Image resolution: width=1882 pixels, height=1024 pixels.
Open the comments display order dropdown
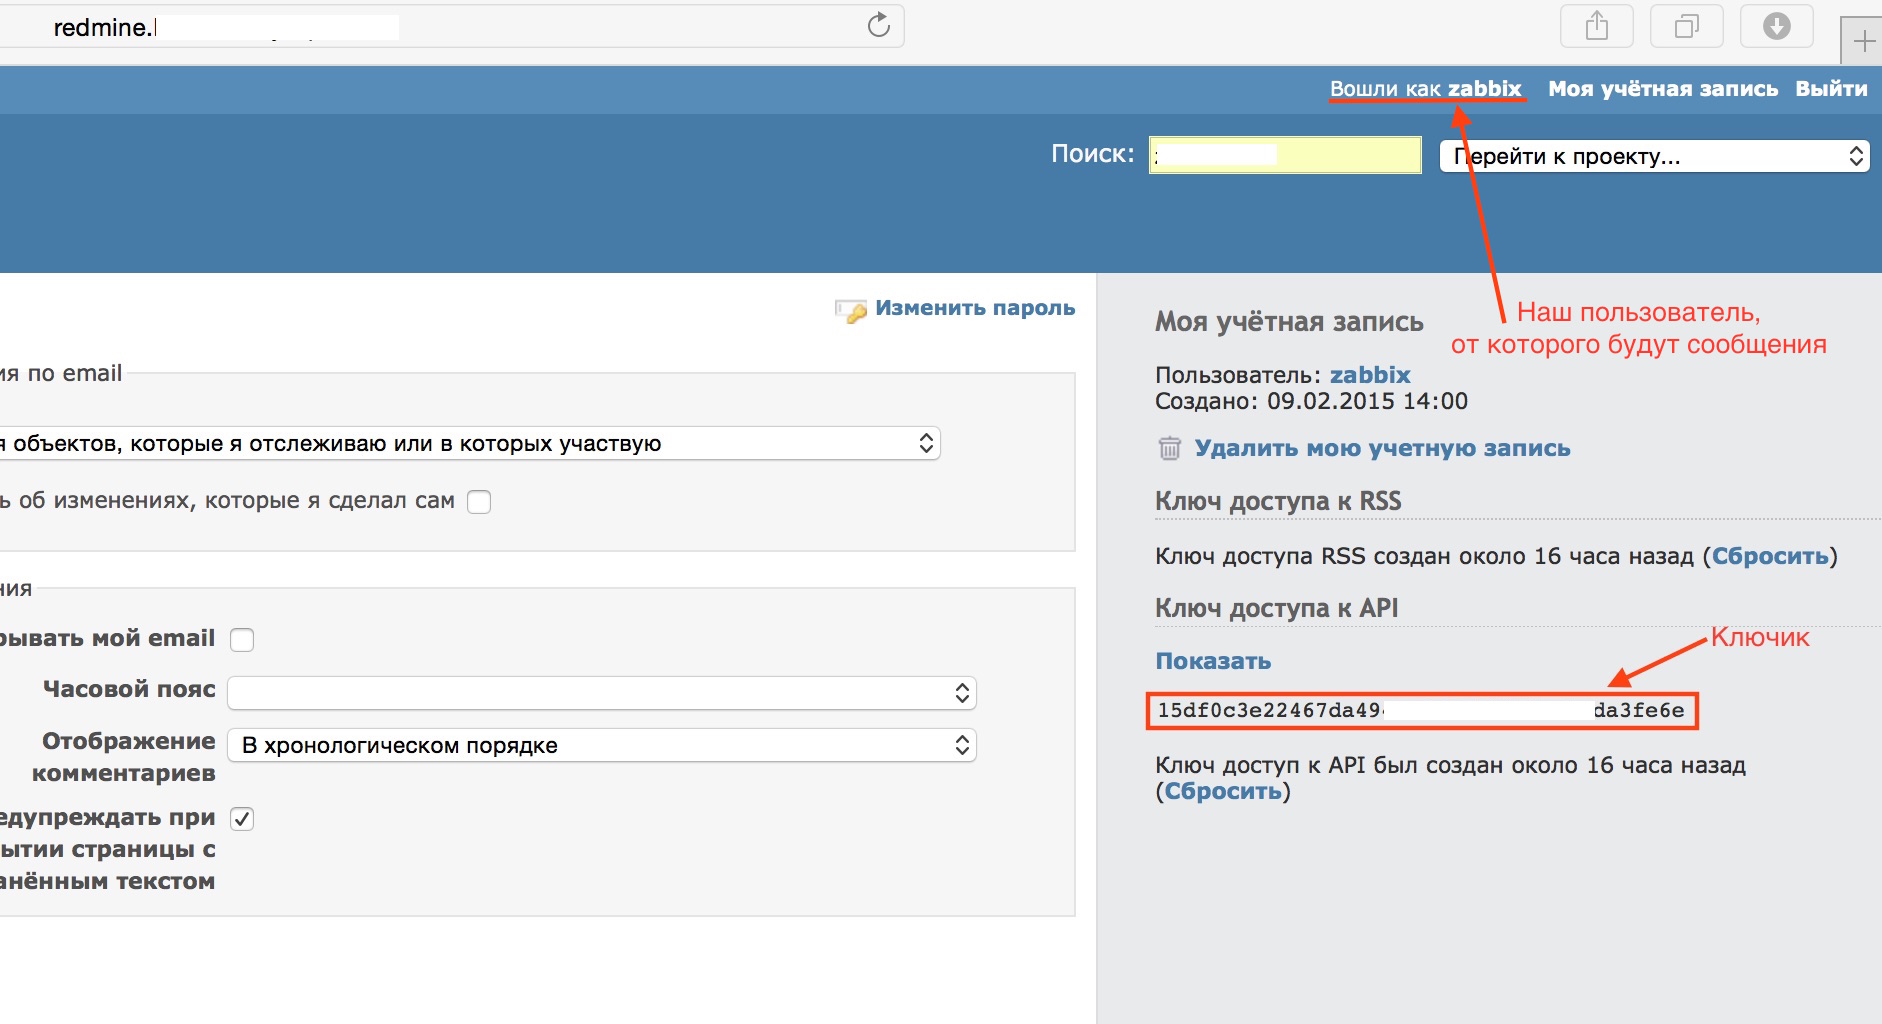pyautogui.click(x=602, y=745)
